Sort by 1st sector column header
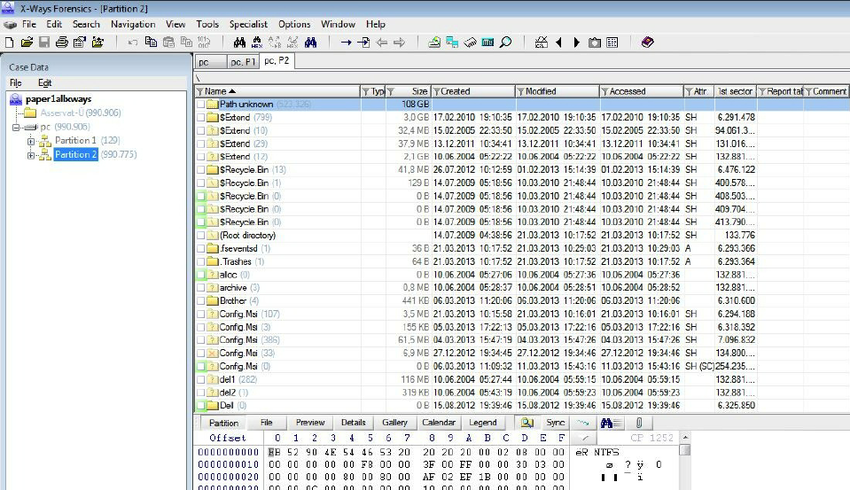 [x=735, y=92]
